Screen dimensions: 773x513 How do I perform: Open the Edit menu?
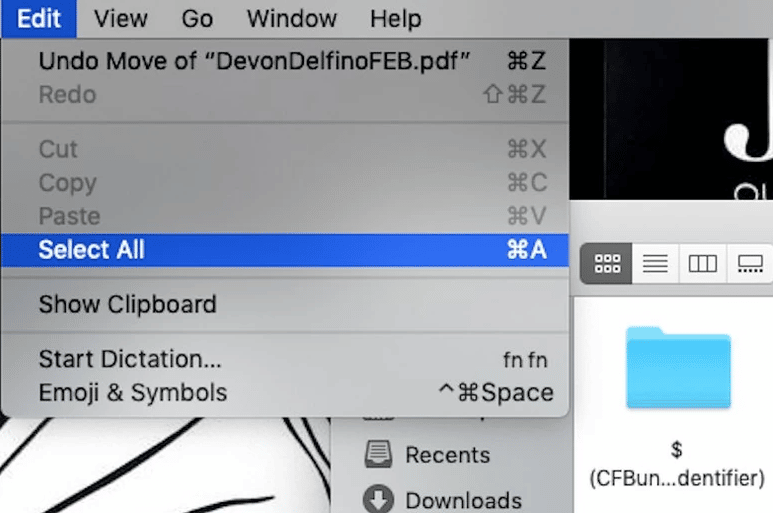(39, 18)
